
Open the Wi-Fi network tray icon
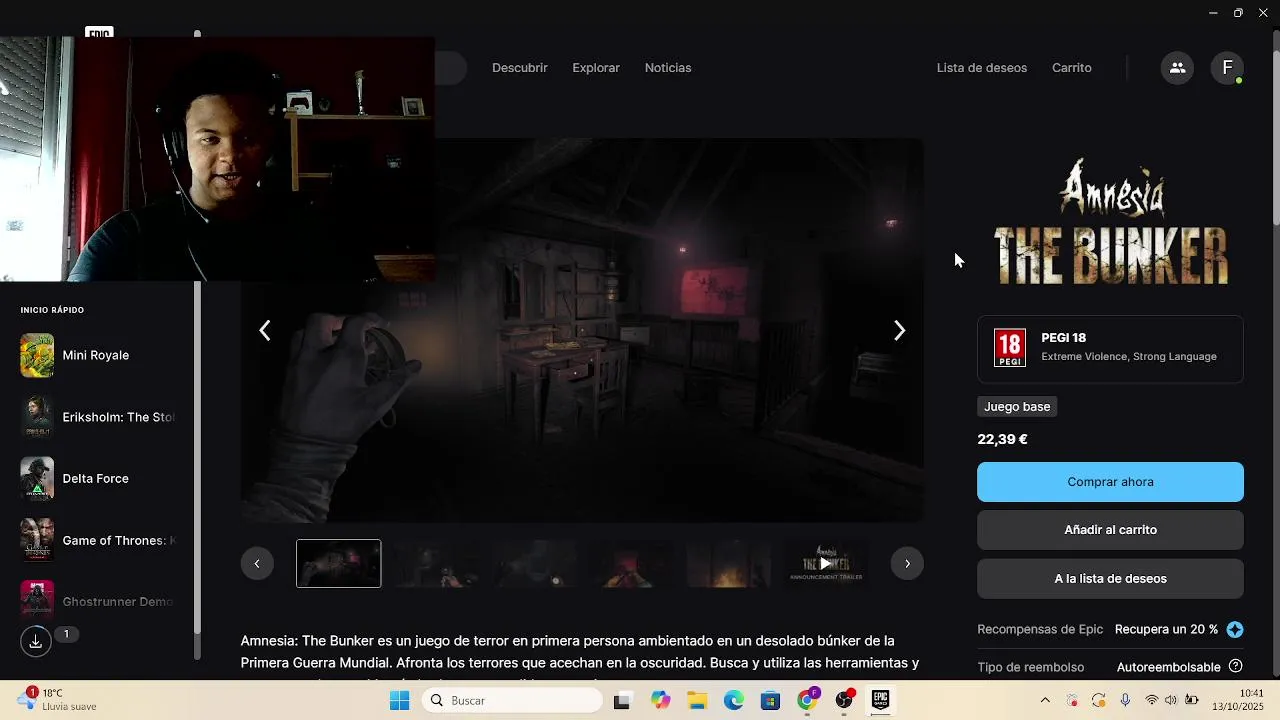(1151, 700)
